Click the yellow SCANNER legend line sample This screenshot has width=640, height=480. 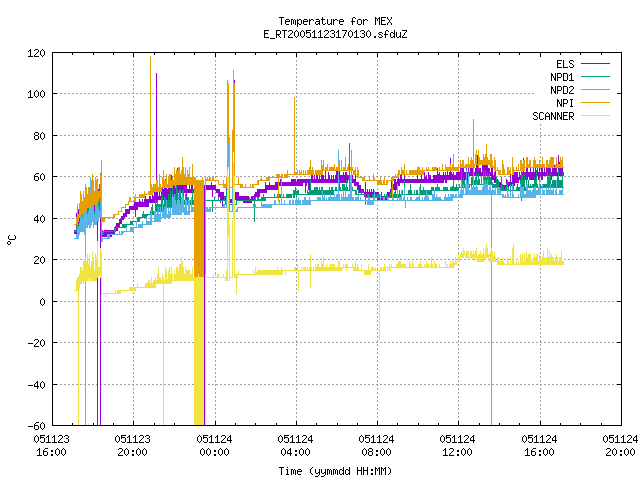(x=596, y=116)
